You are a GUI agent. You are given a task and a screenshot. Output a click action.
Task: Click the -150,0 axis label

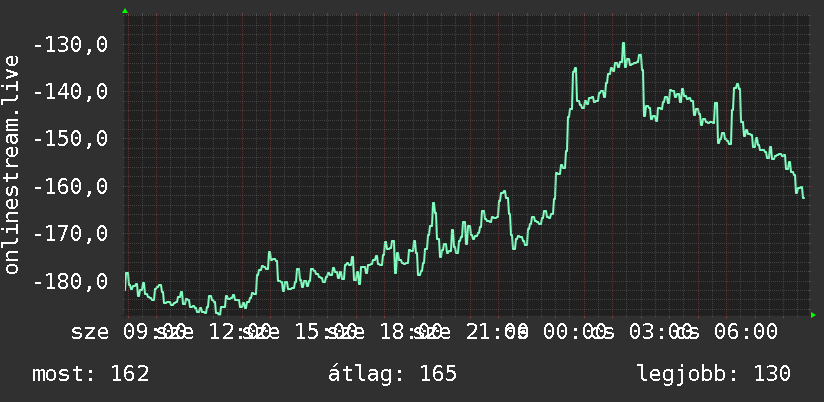pos(70,140)
